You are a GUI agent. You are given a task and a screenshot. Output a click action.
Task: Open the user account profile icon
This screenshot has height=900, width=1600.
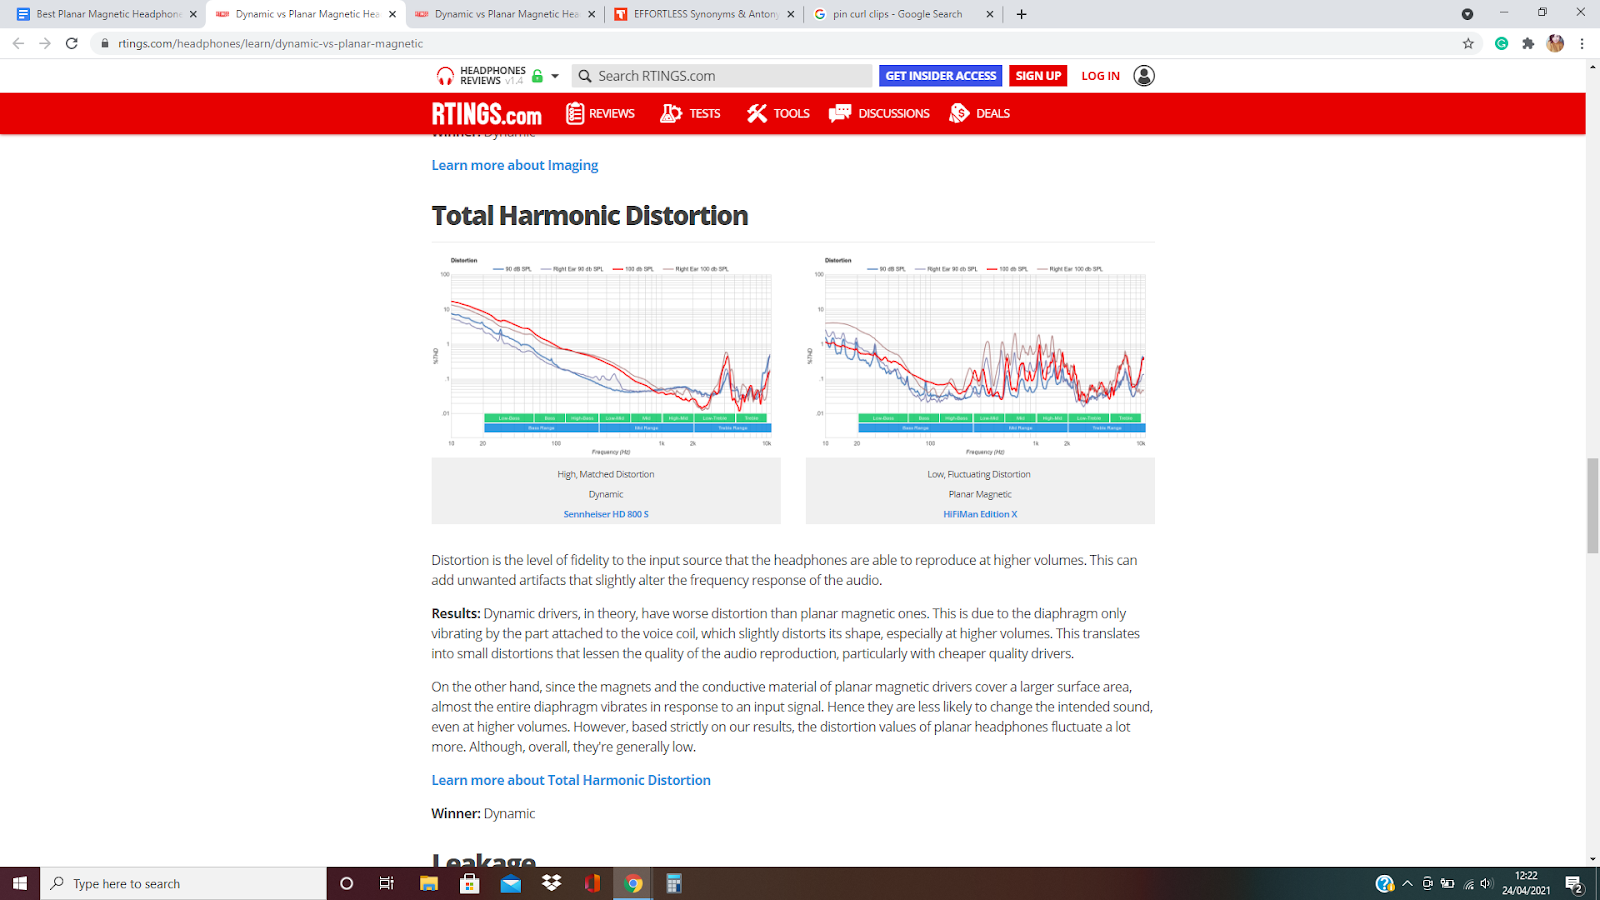[1144, 76]
